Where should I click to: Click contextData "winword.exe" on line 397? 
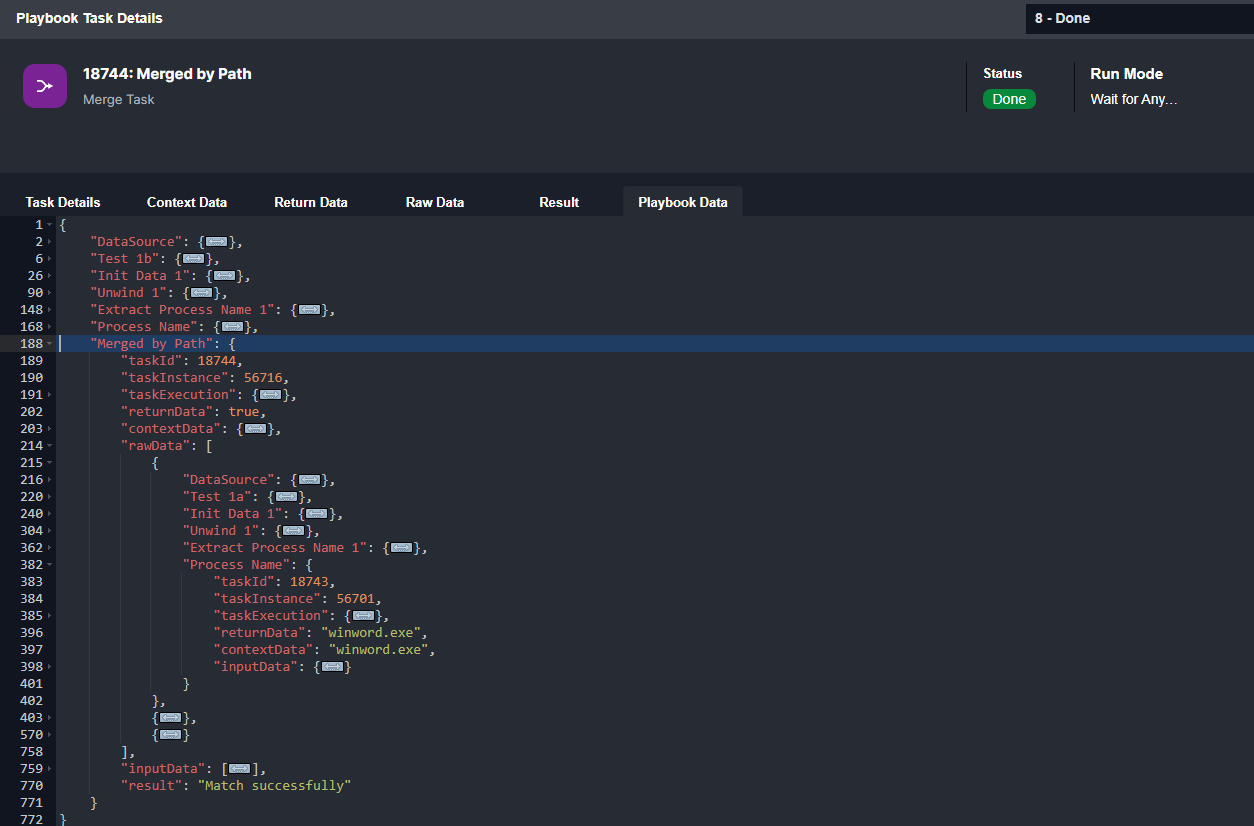point(383,650)
